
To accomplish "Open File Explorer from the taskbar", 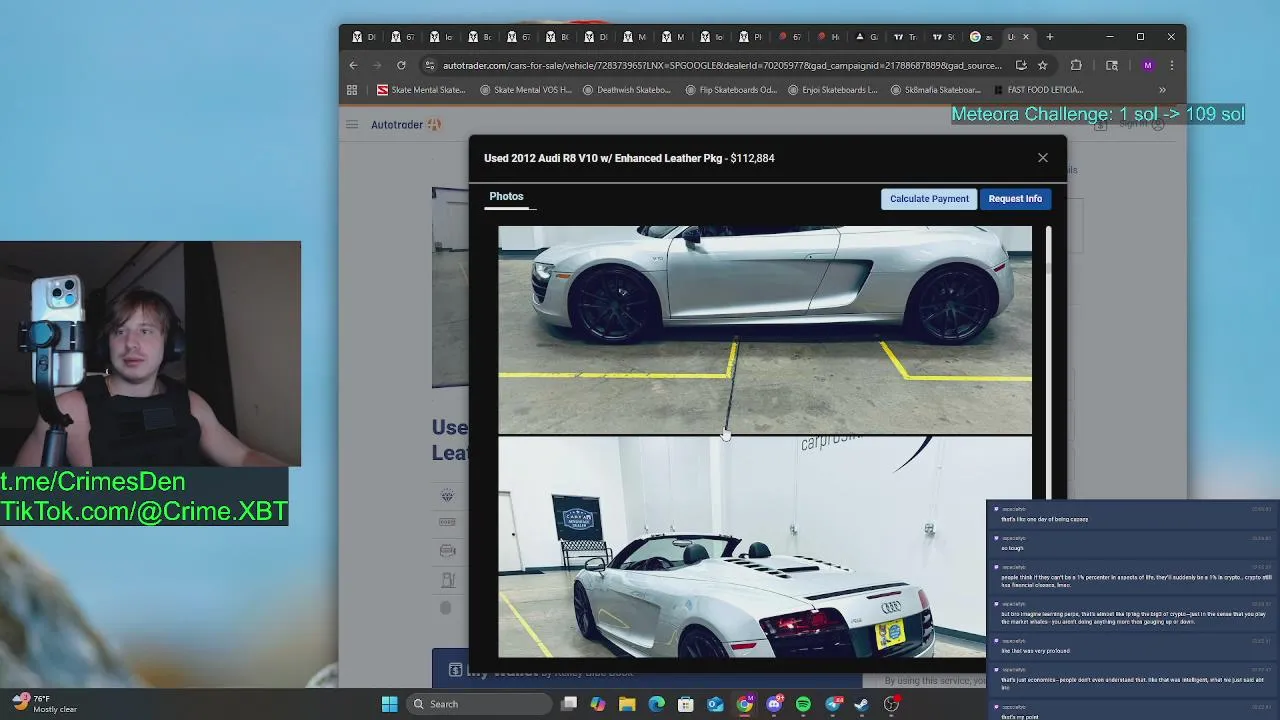I will tap(627, 704).
